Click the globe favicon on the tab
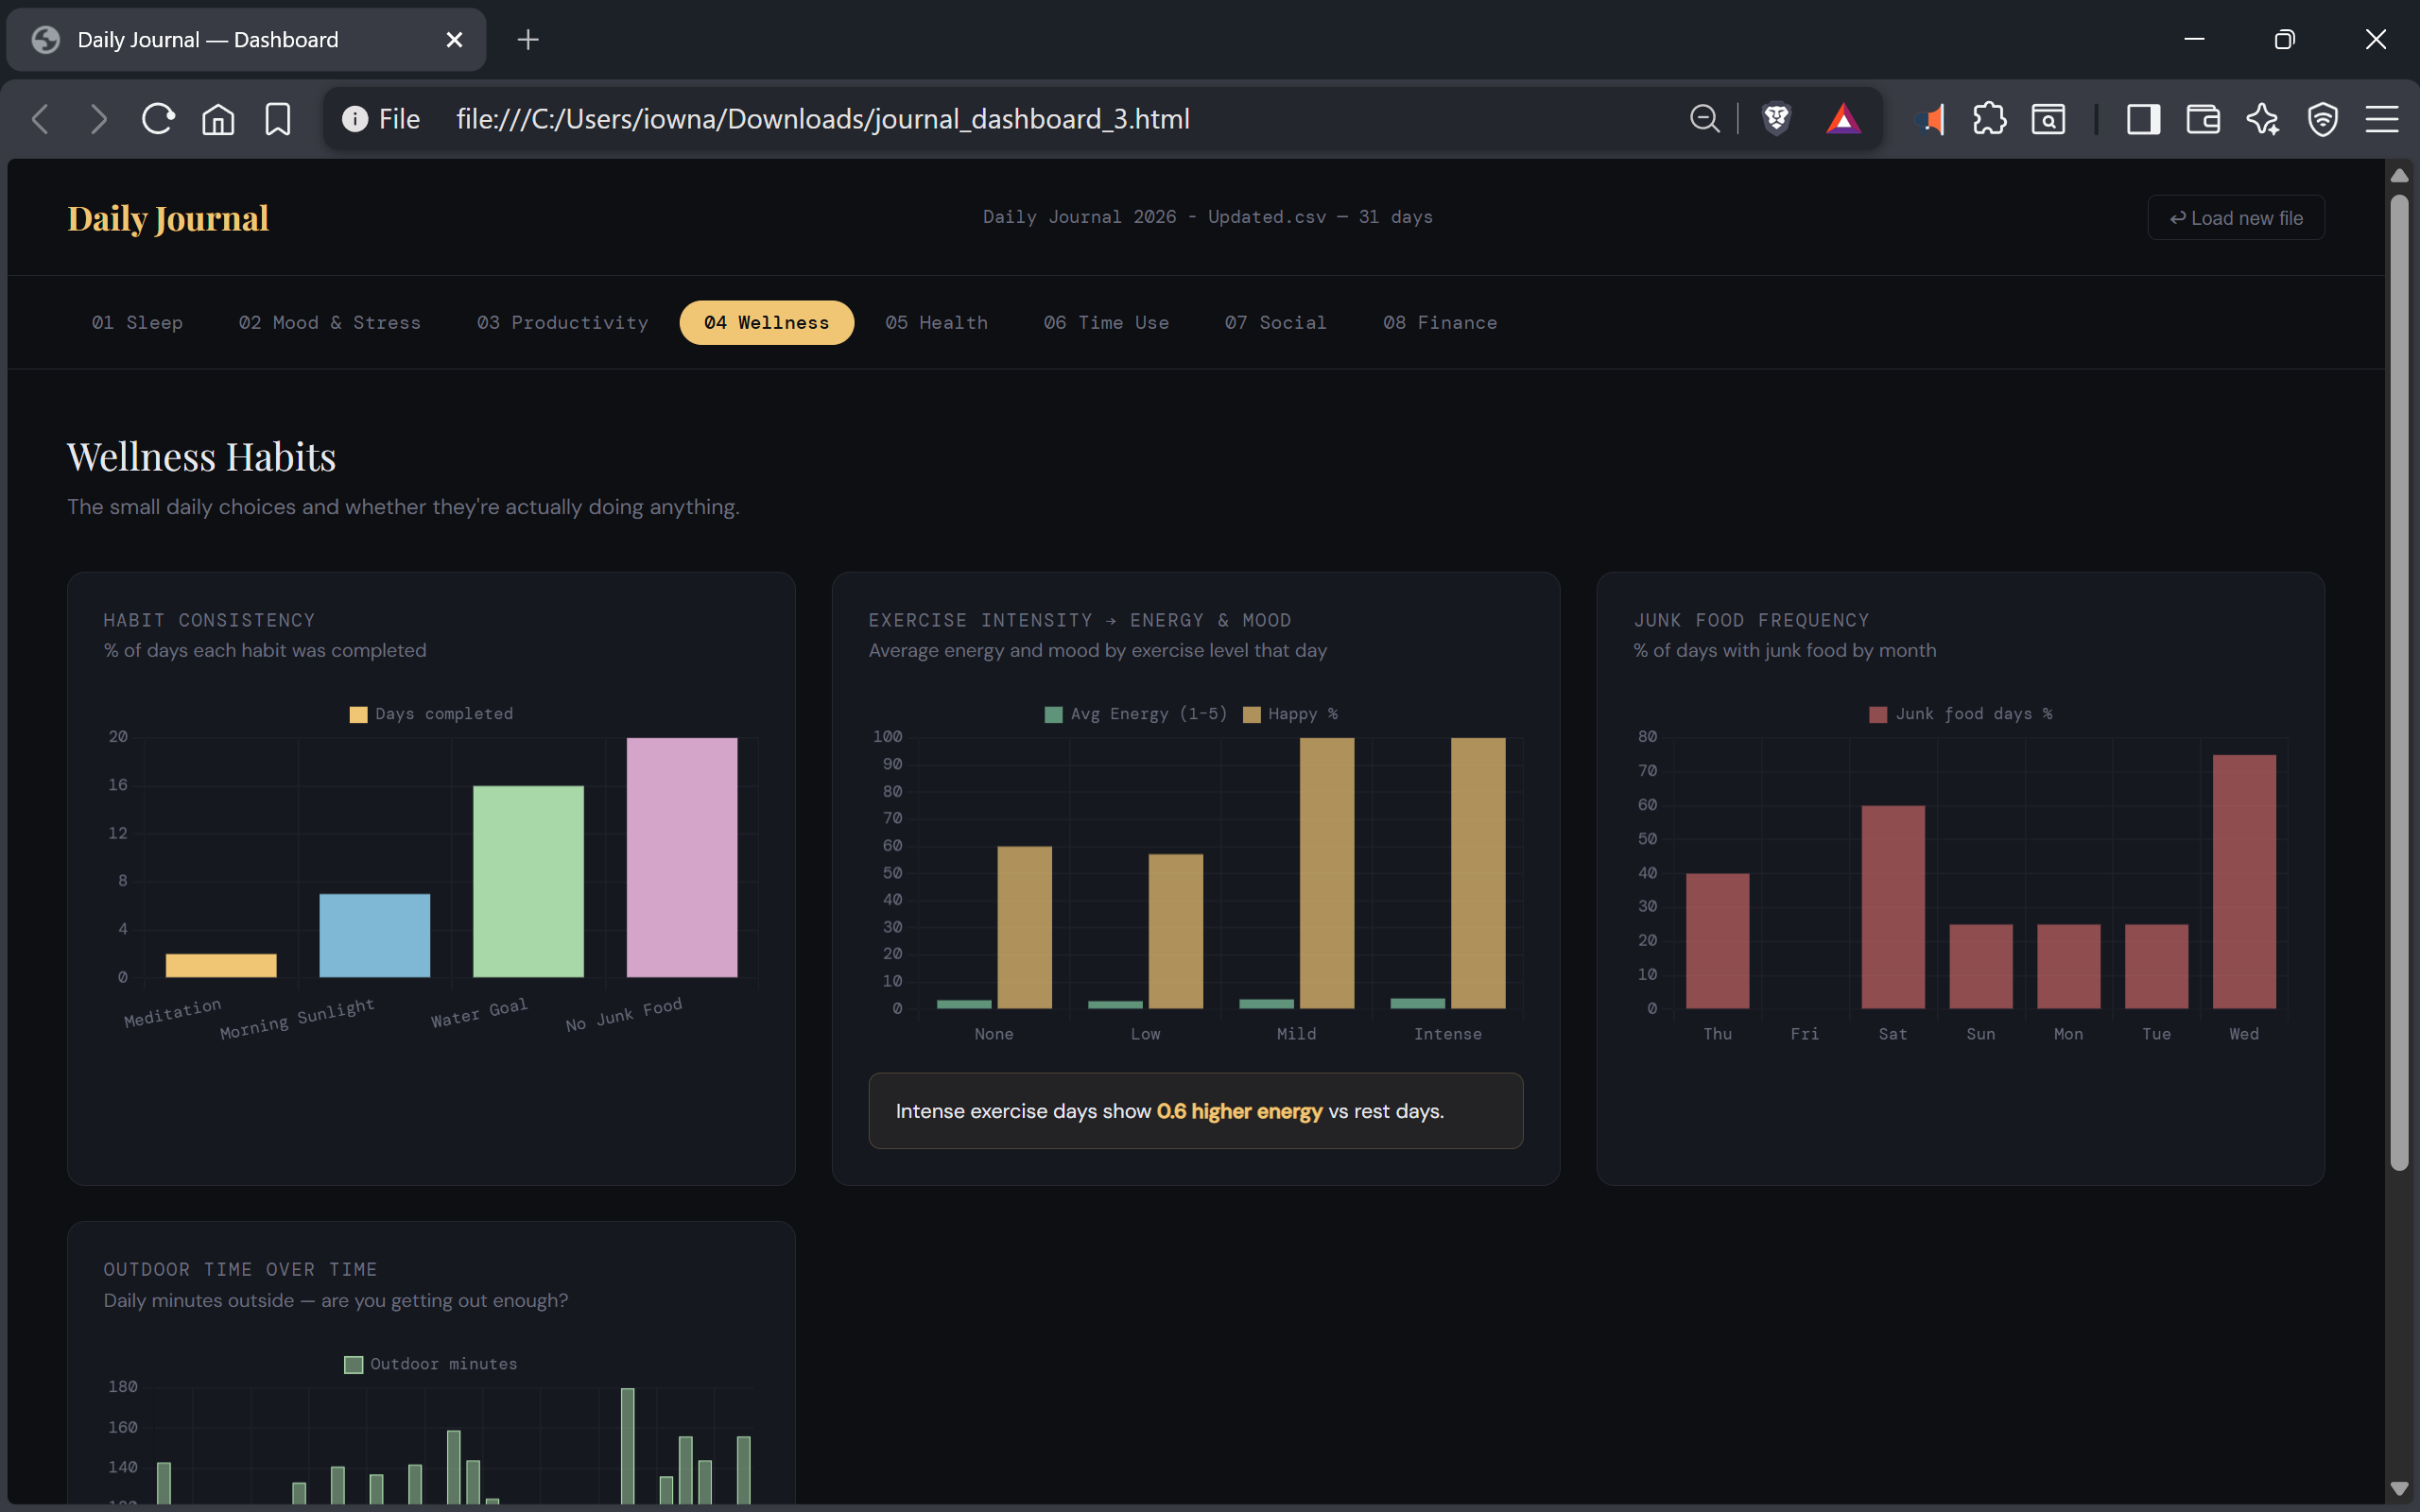Image resolution: width=2420 pixels, height=1512 pixels. [x=45, y=39]
